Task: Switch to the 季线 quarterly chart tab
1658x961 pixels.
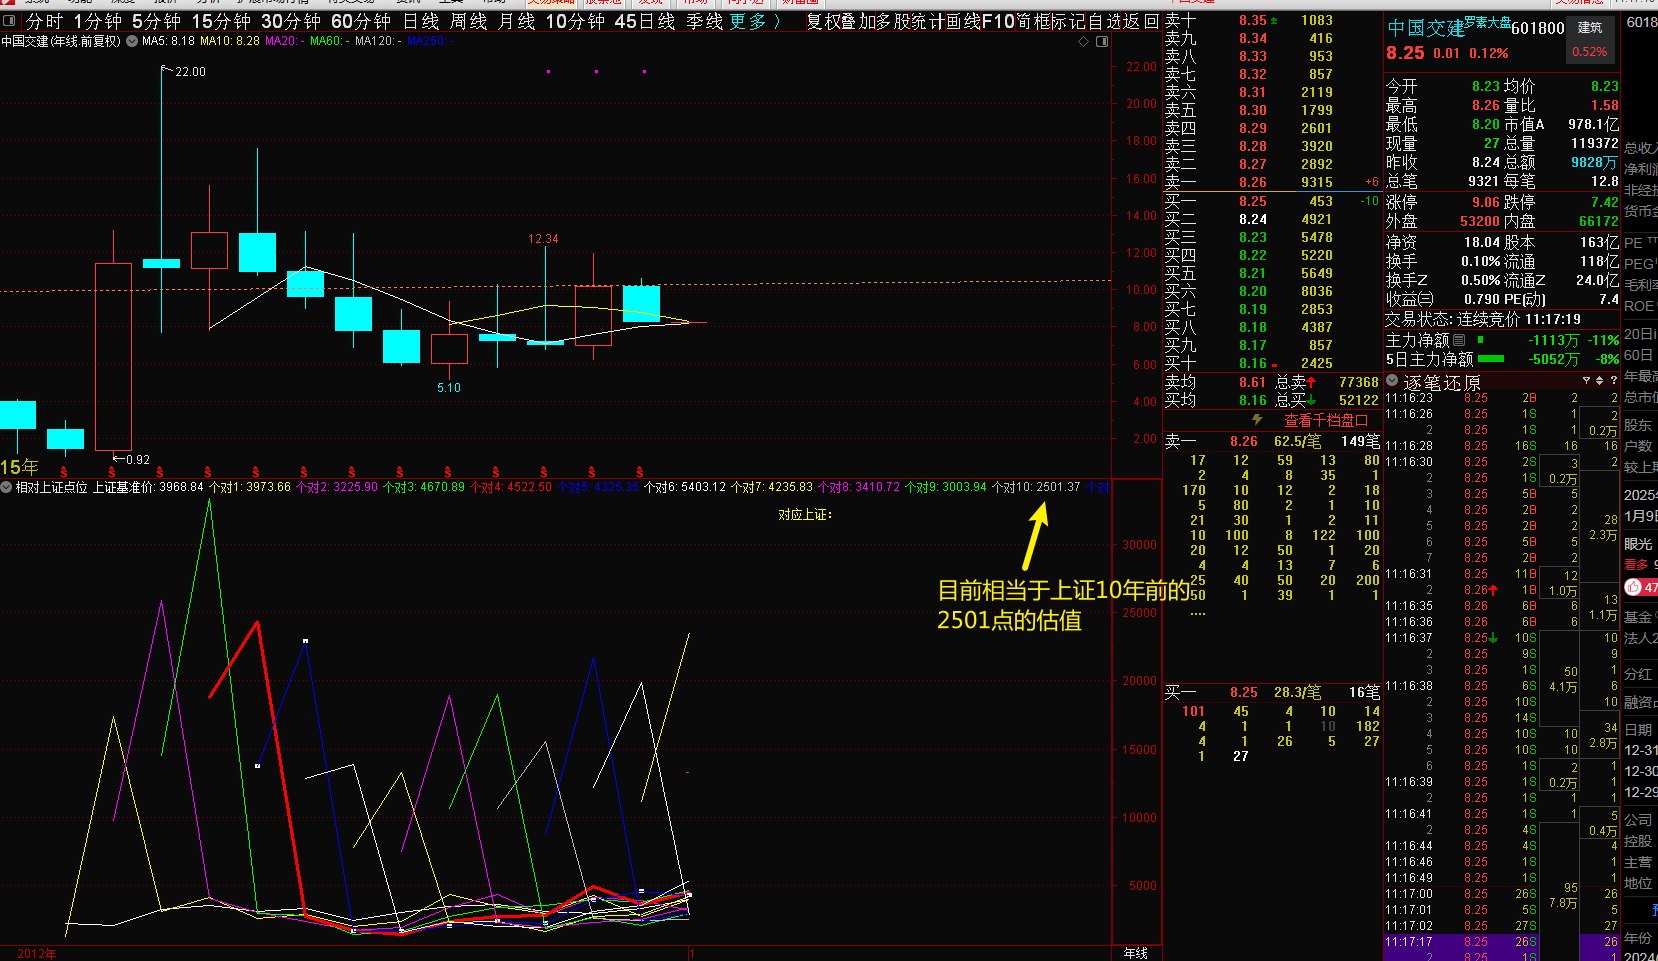Action: tap(704, 21)
